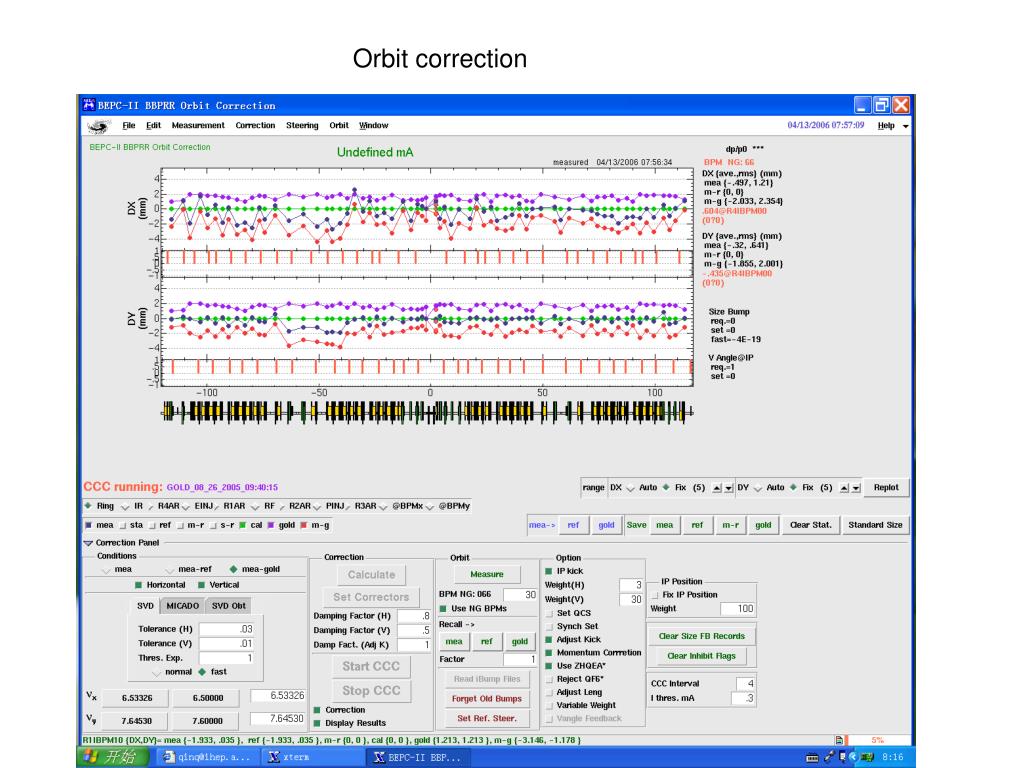This screenshot has width=1024, height=768.
Task: Click the Clear Stat. button
Action: coord(810,524)
